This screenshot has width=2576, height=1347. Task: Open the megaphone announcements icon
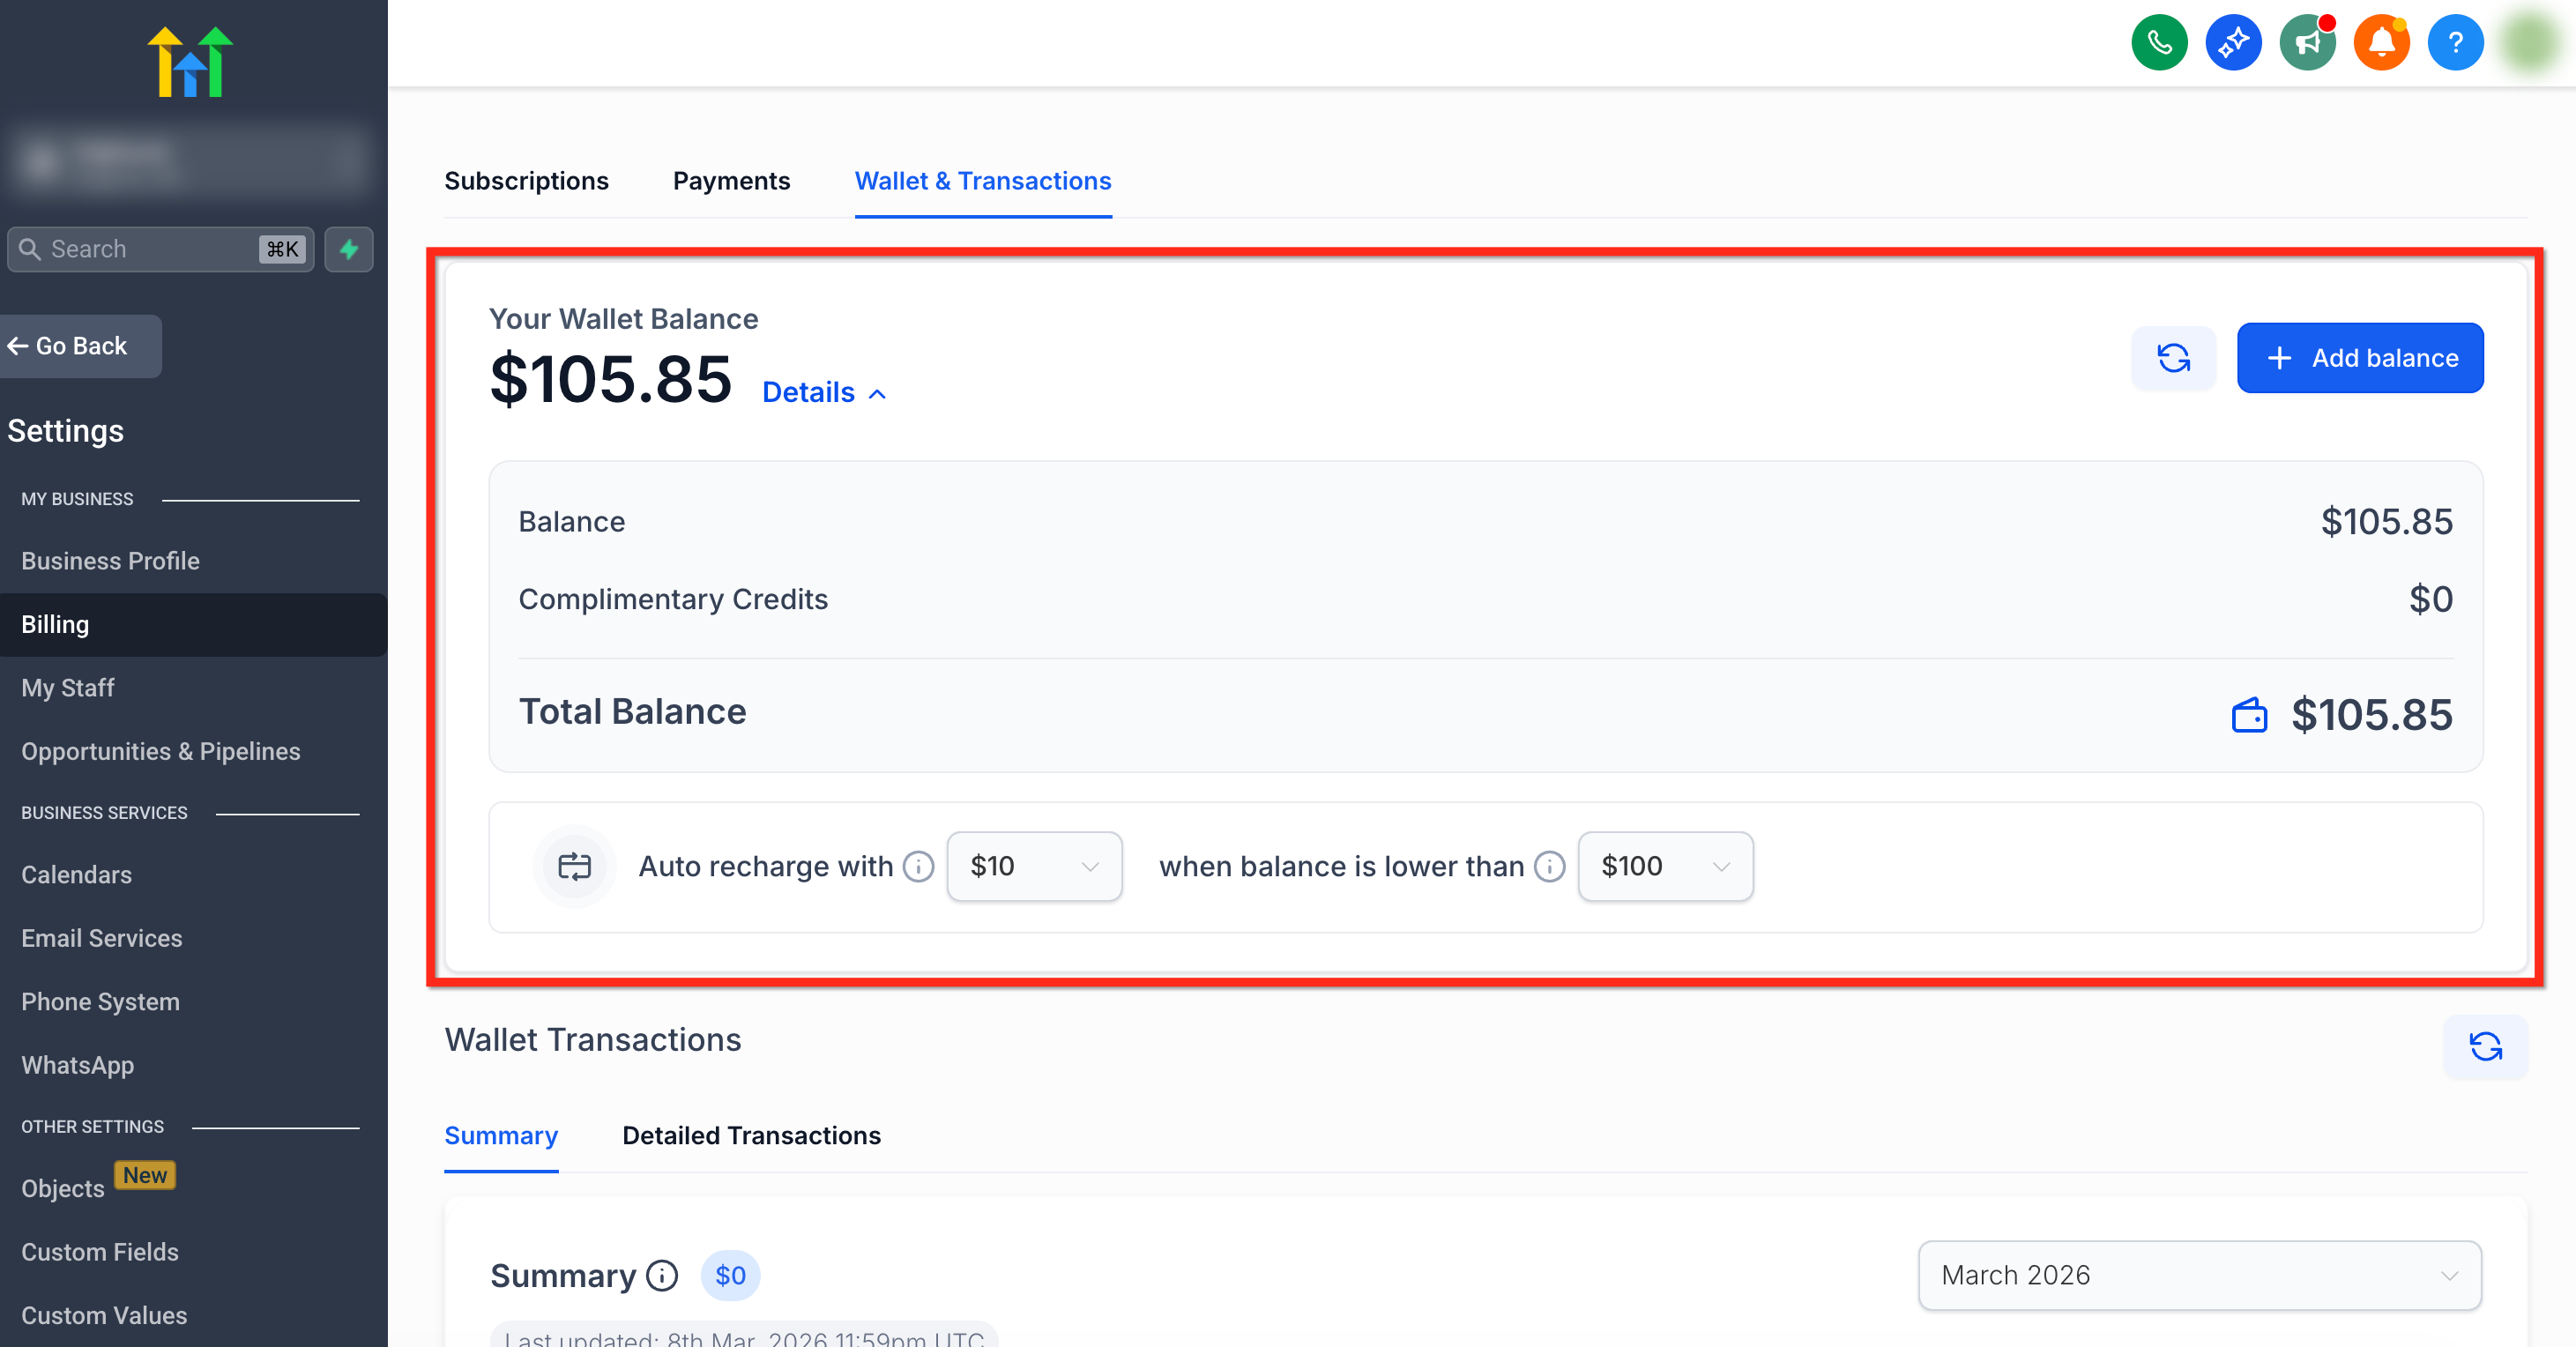pyautogui.click(x=2307, y=43)
